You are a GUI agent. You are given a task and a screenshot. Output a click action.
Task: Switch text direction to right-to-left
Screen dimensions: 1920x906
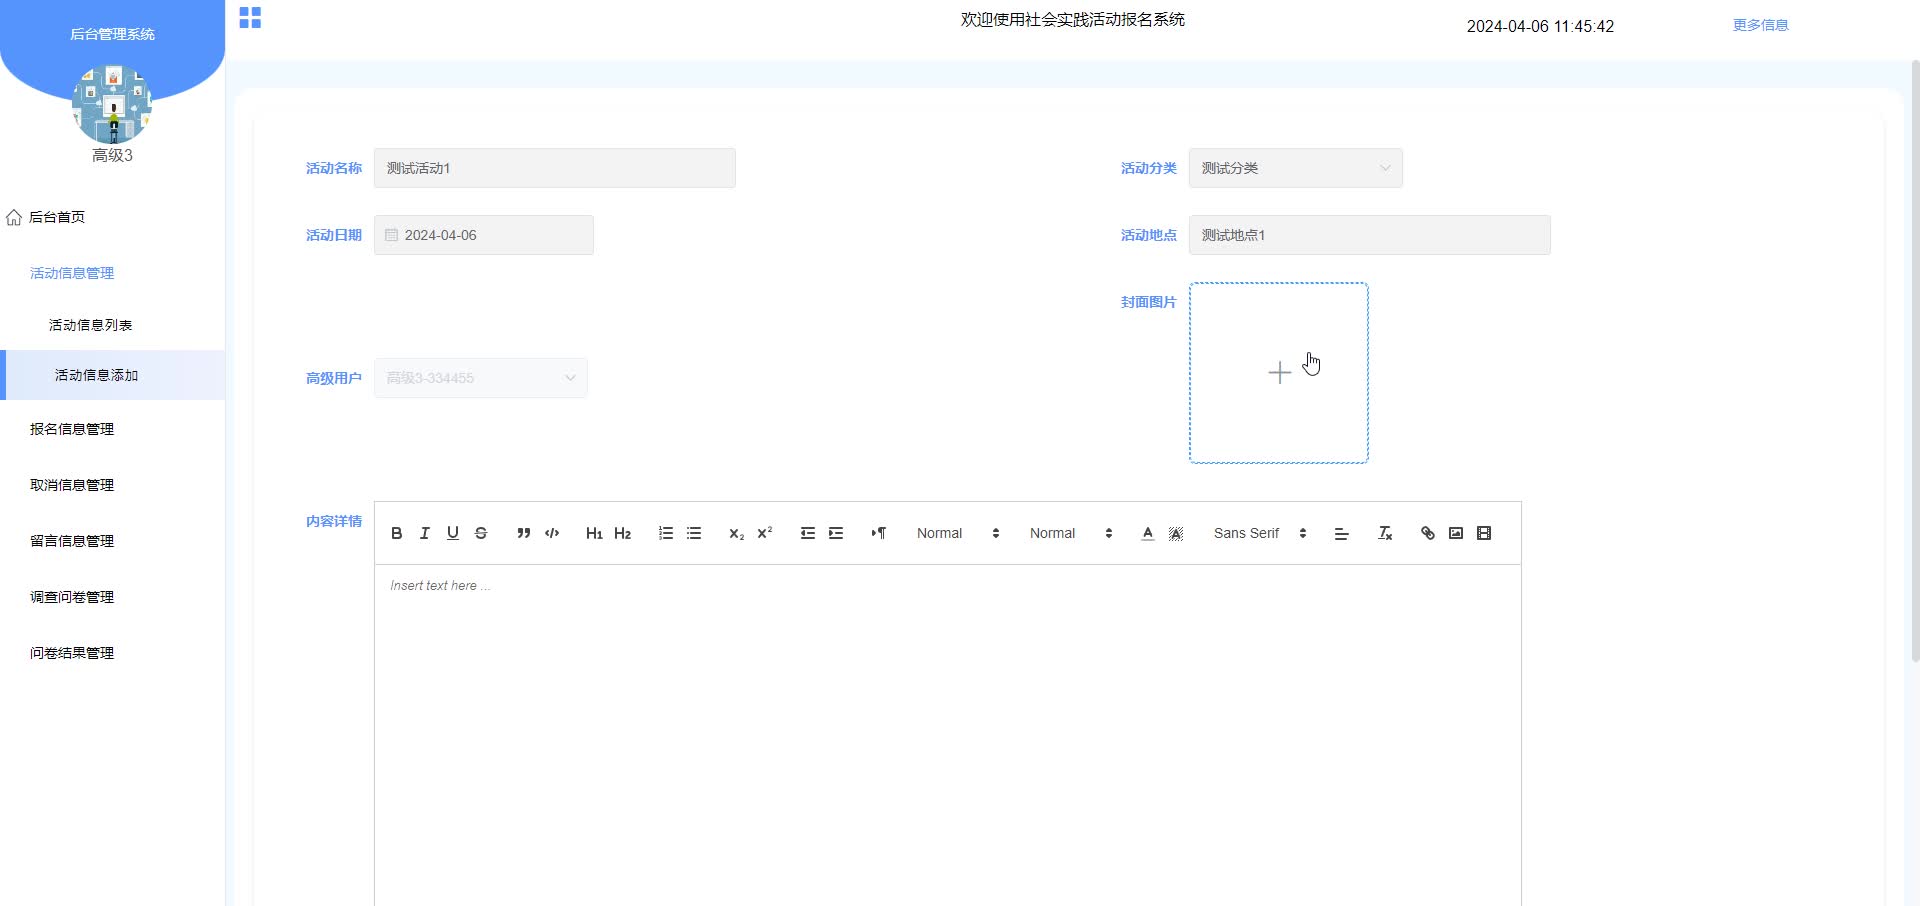[878, 533]
